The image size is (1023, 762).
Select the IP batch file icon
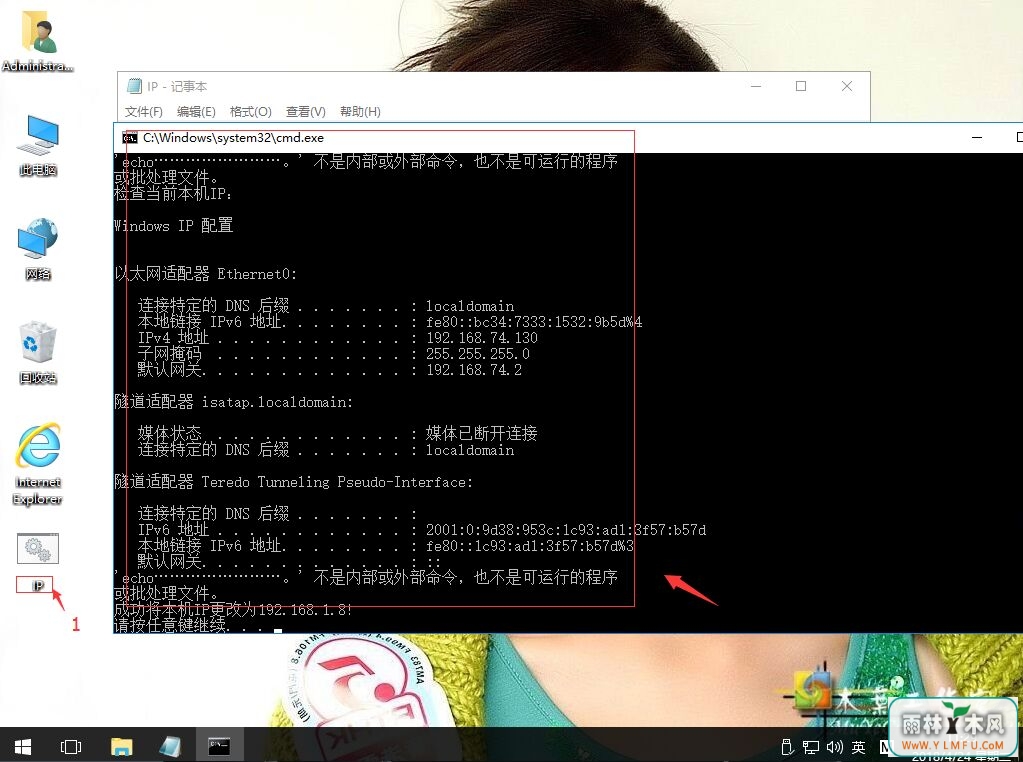tap(38, 562)
